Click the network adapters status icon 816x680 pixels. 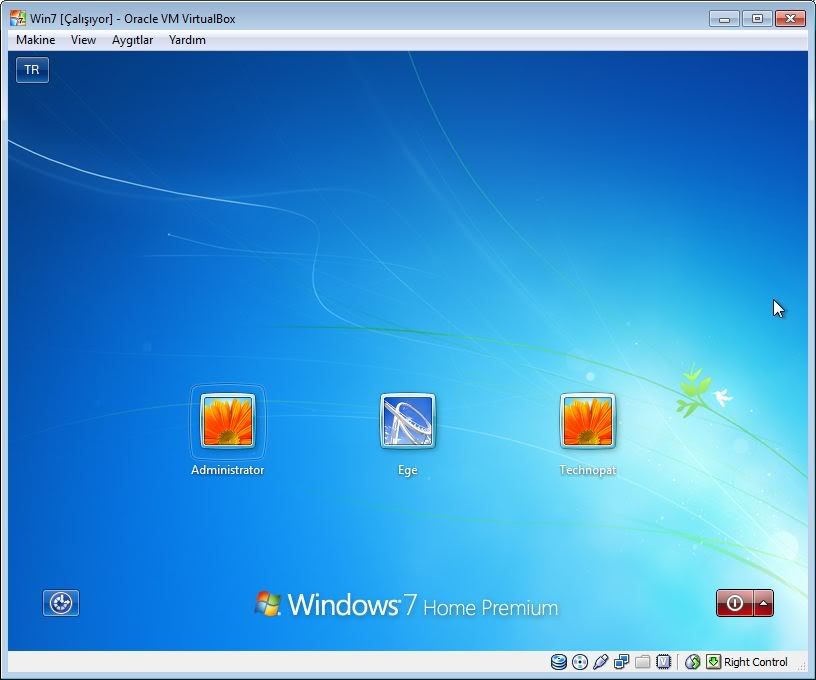coord(621,662)
